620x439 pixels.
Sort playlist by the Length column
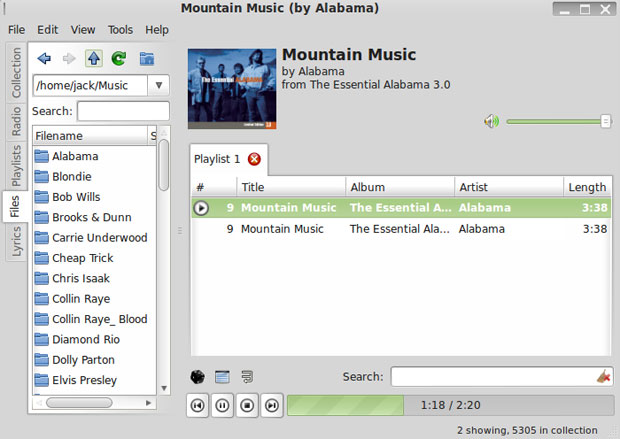tap(588, 187)
